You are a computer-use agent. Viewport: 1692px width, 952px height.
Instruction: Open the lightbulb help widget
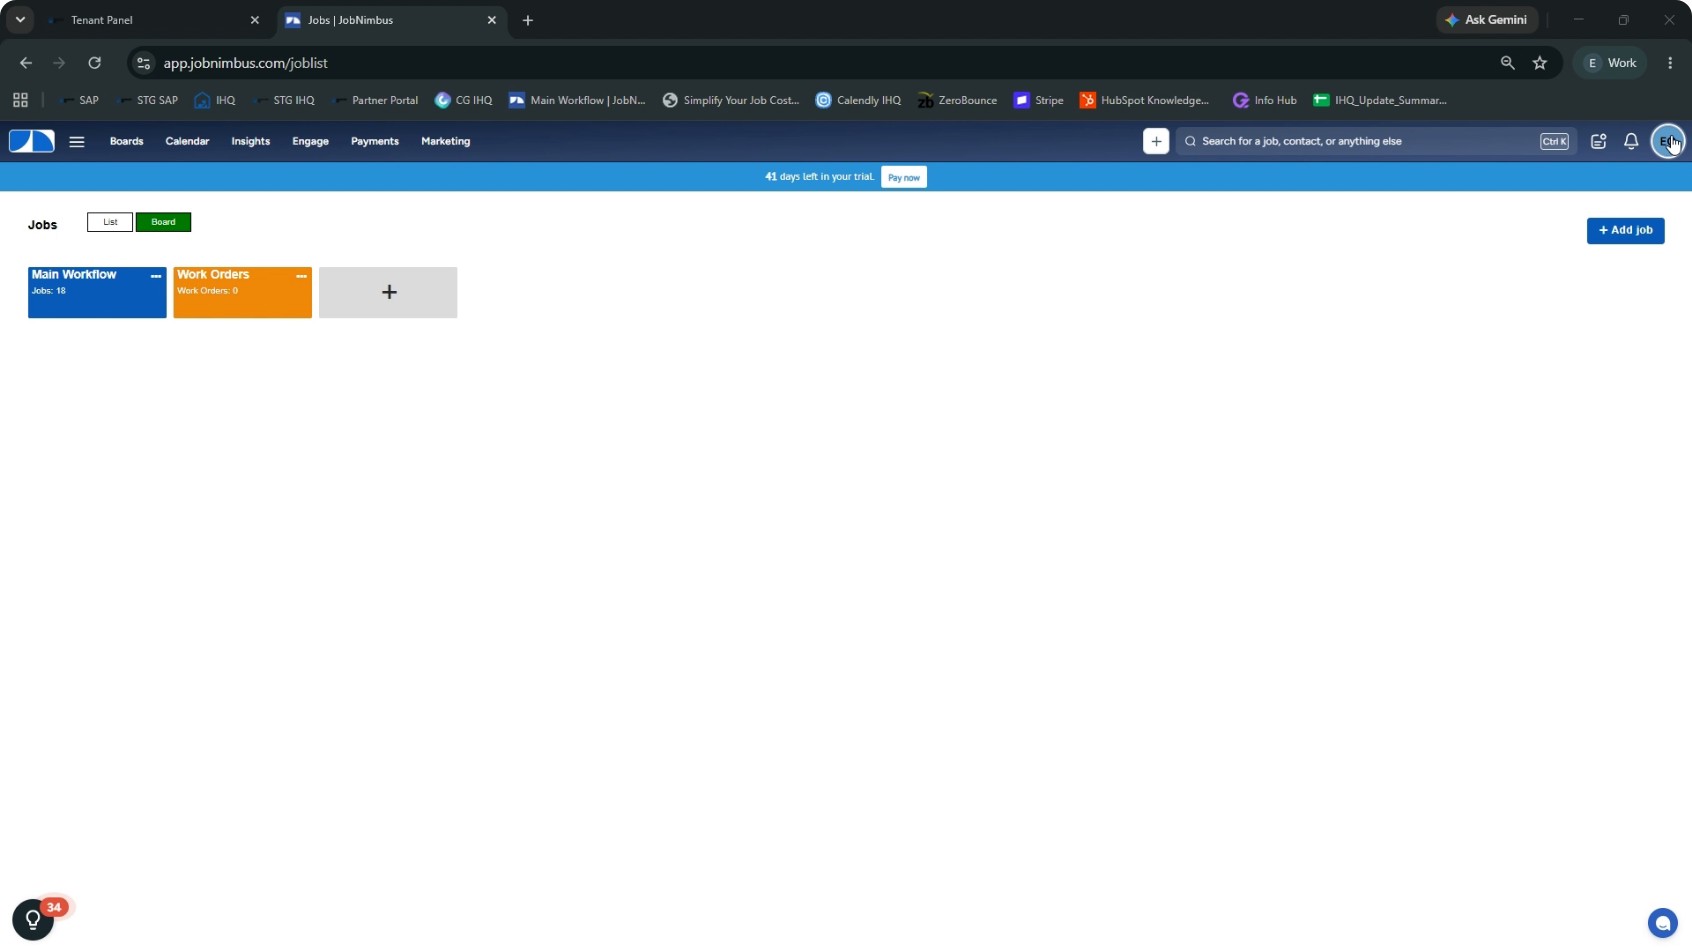[33, 919]
